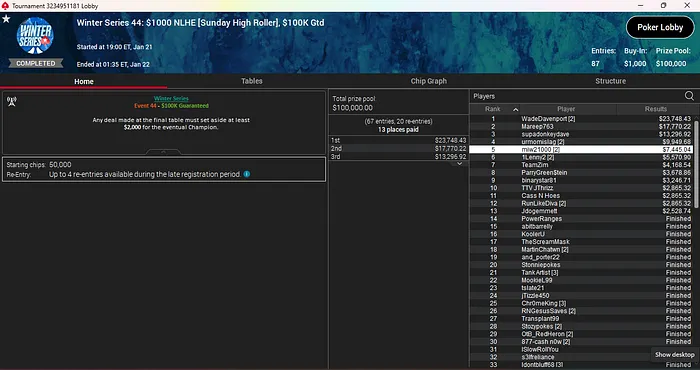Select player tslate21 row
The width and height of the screenshot is (700, 370).
coord(581,288)
